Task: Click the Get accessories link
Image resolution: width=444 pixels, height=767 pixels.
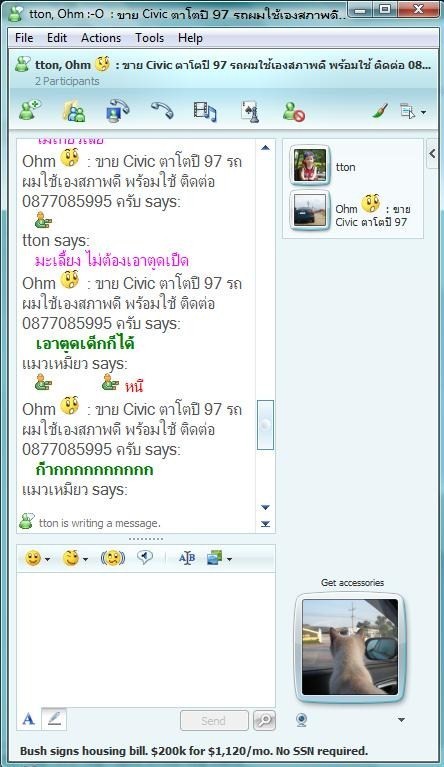Action: coord(352,582)
